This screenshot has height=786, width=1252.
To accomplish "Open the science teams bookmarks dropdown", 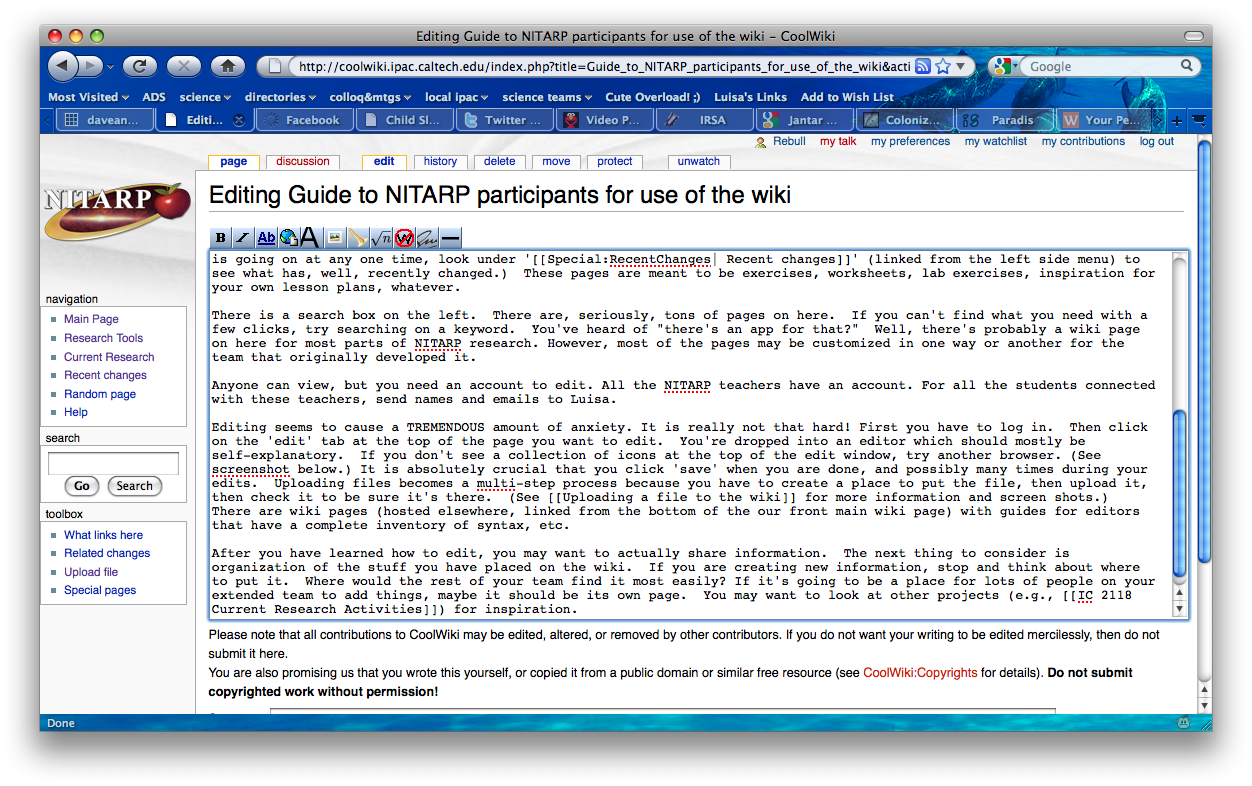I will (x=547, y=97).
